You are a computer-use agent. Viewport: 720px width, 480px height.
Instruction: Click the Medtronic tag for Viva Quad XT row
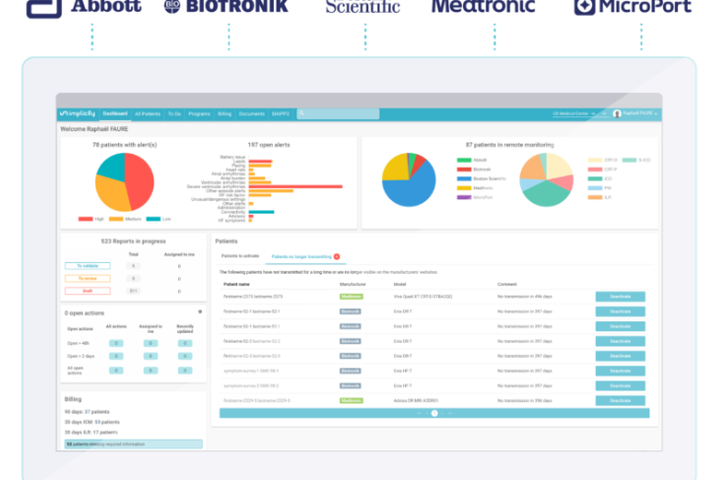351,297
